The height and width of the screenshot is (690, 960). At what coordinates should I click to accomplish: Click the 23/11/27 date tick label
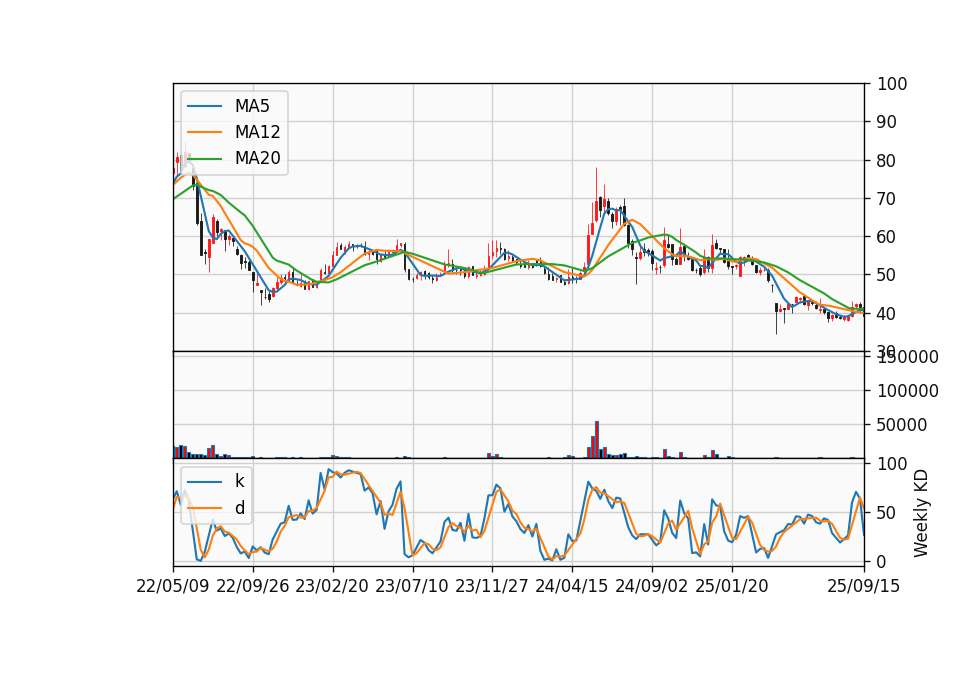[x=492, y=586]
